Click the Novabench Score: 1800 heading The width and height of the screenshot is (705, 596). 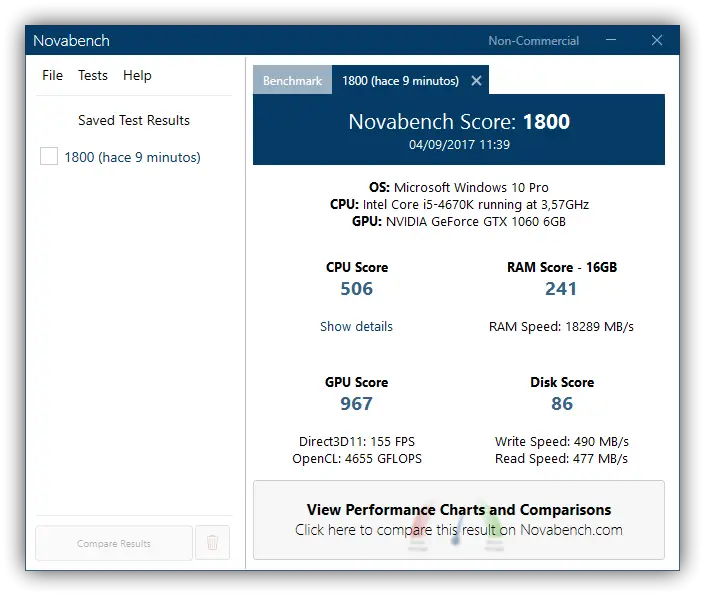point(459,122)
